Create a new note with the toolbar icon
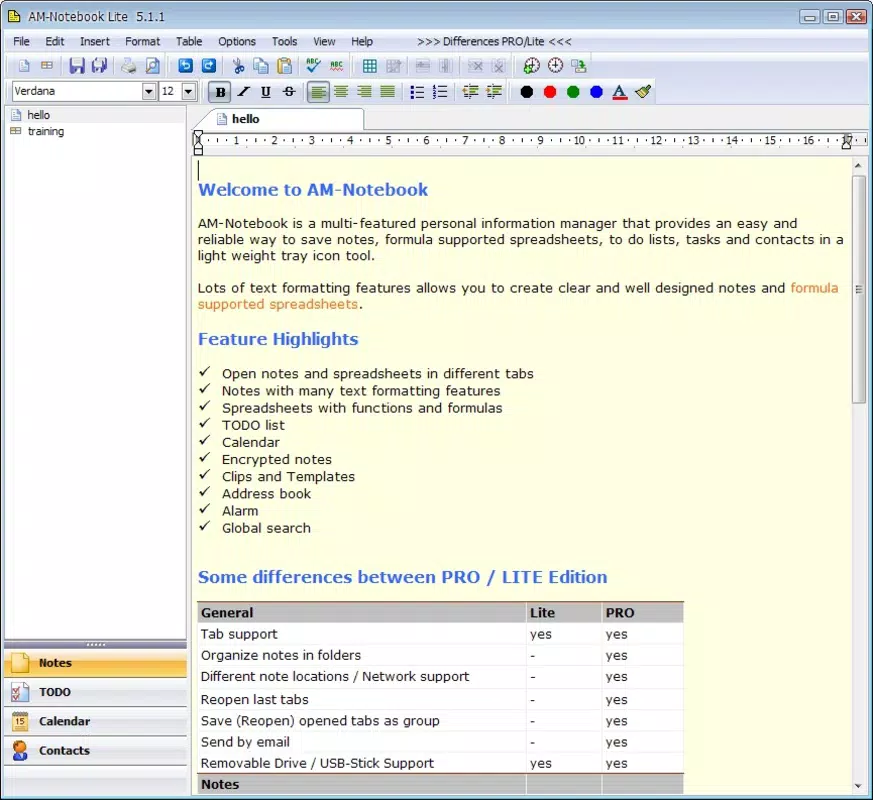 point(24,66)
